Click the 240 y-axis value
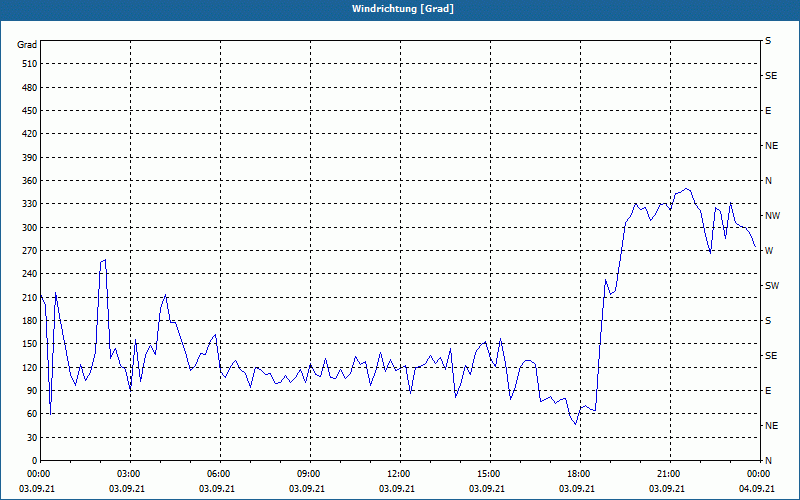 click(30, 274)
